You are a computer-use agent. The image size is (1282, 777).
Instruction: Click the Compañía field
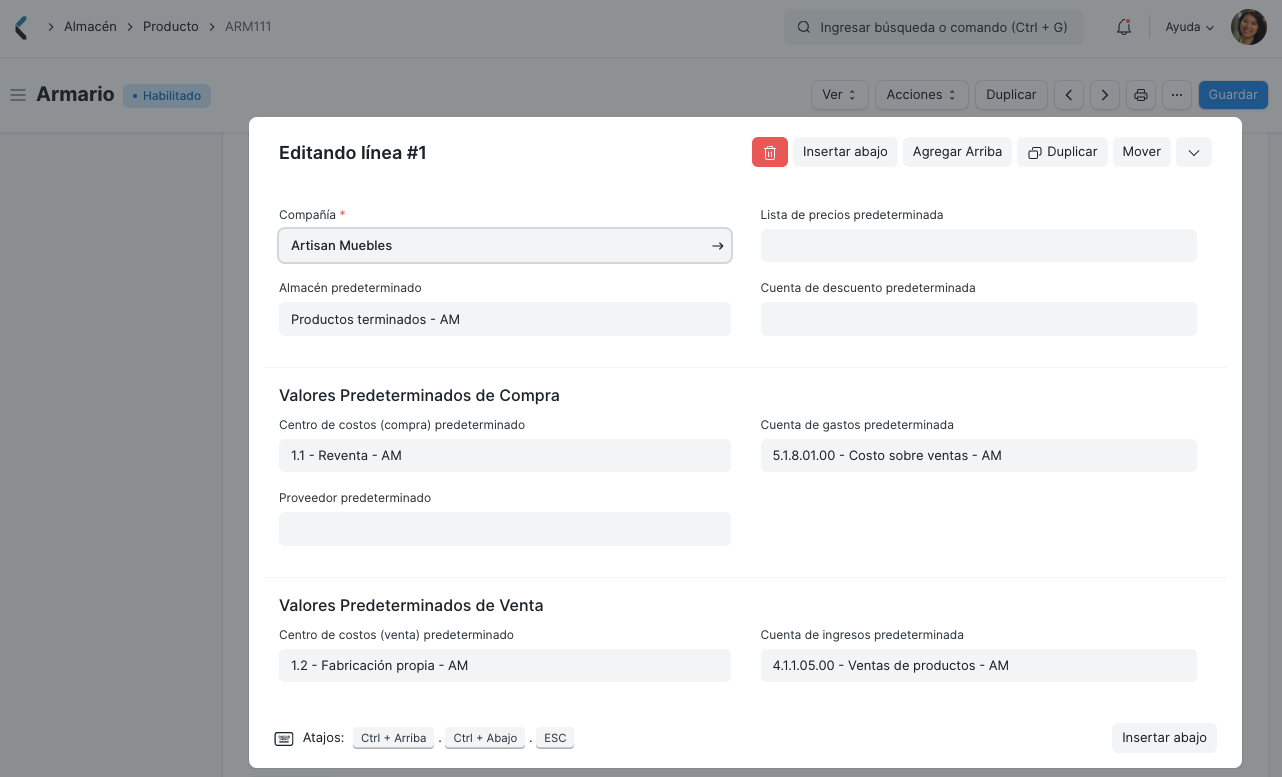coord(505,246)
